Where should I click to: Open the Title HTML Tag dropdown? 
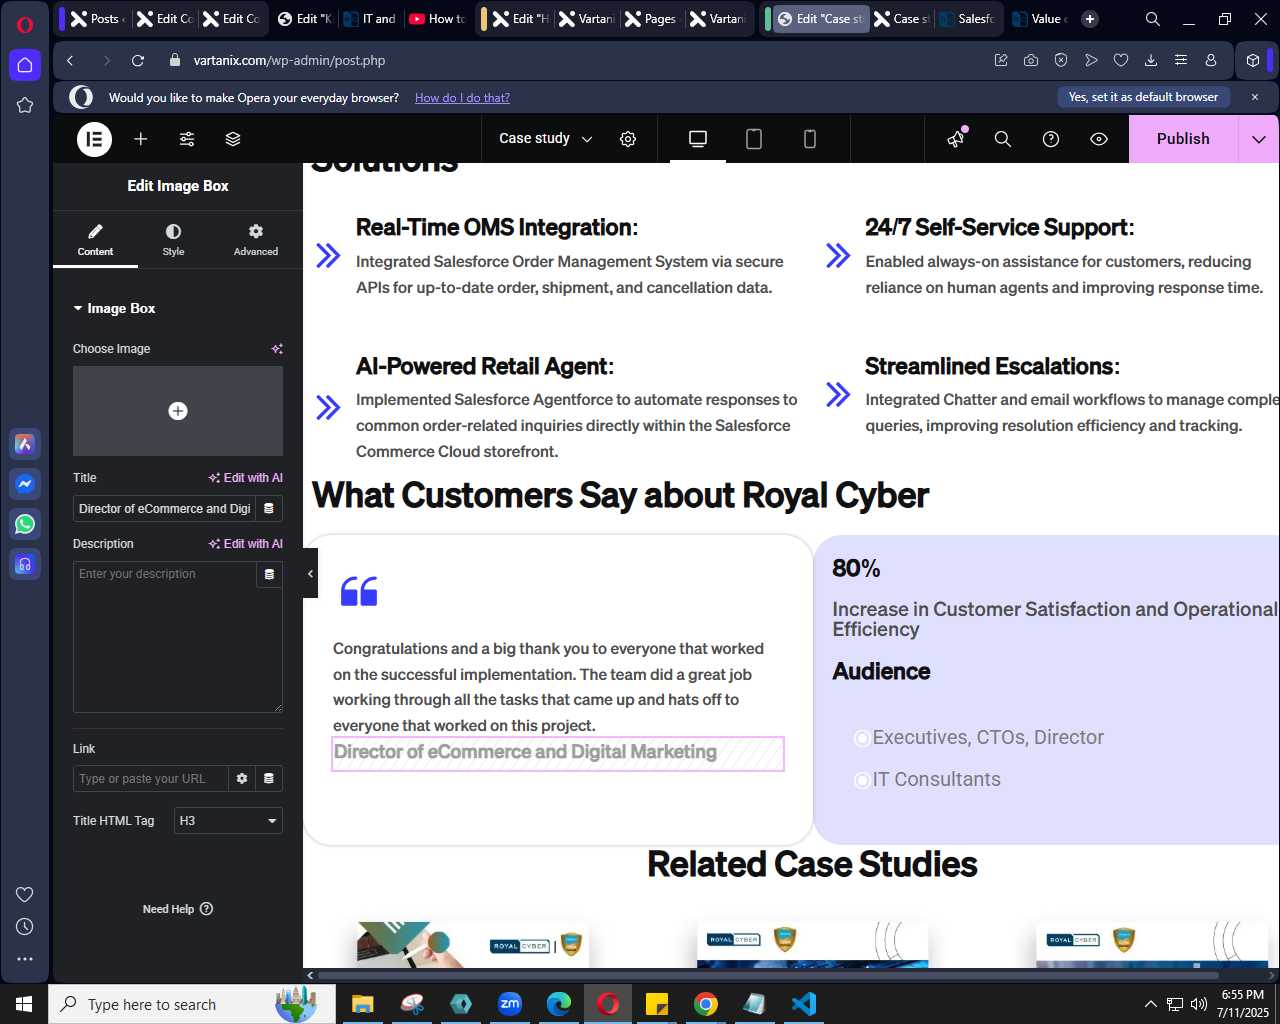(x=228, y=821)
